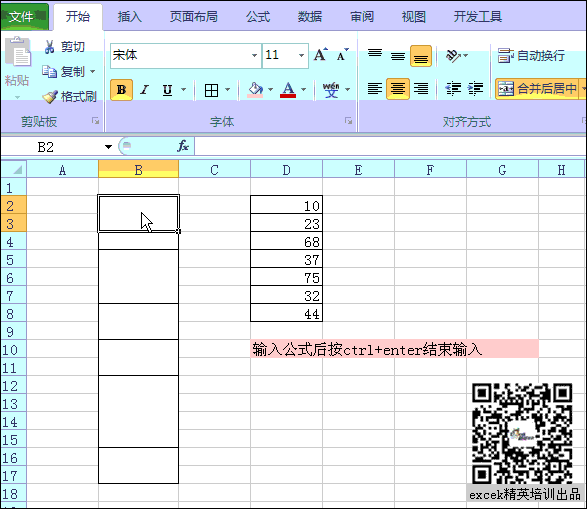Select column B header
The width and height of the screenshot is (587, 509).
[x=139, y=170]
